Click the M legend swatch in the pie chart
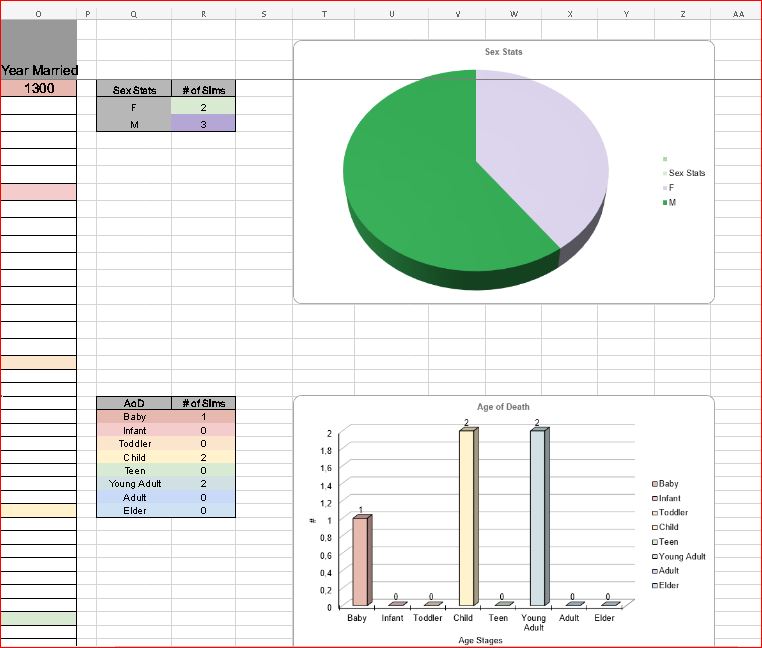762x648 pixels. point(665,203)
